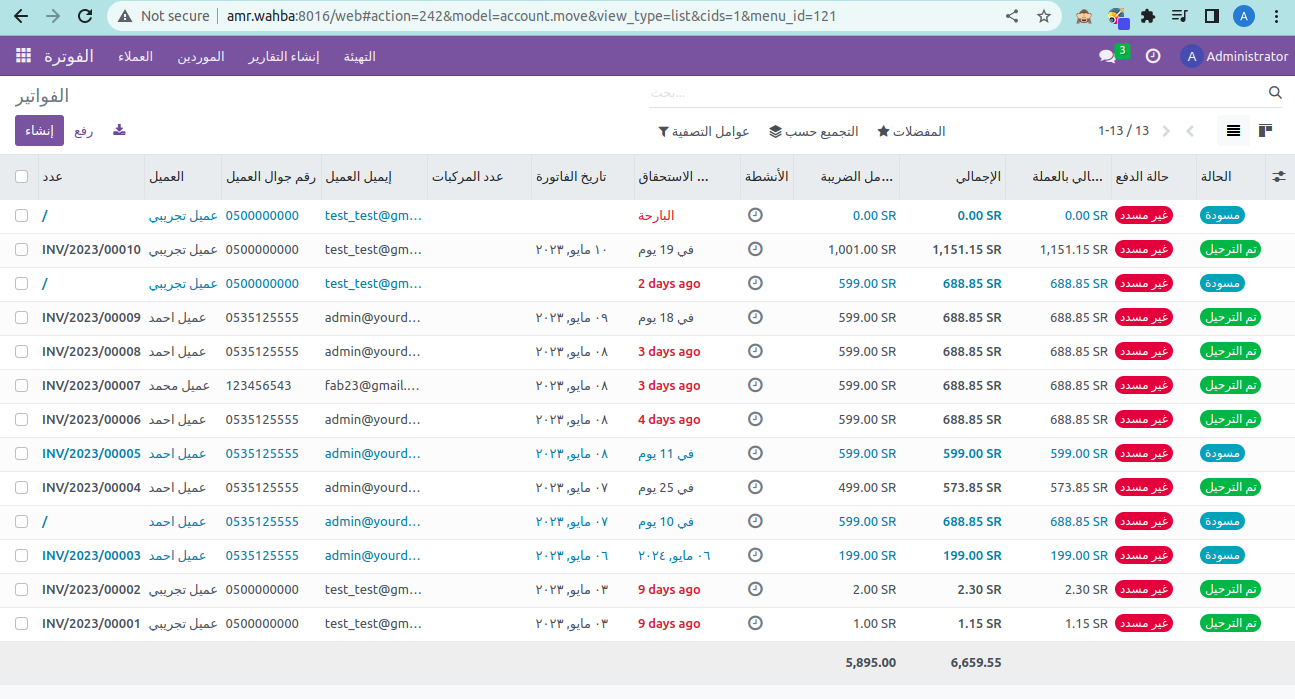Open the activities clock icon in top bar
This screenshot has height=699, width=1295.
(x=1153, y=56)
